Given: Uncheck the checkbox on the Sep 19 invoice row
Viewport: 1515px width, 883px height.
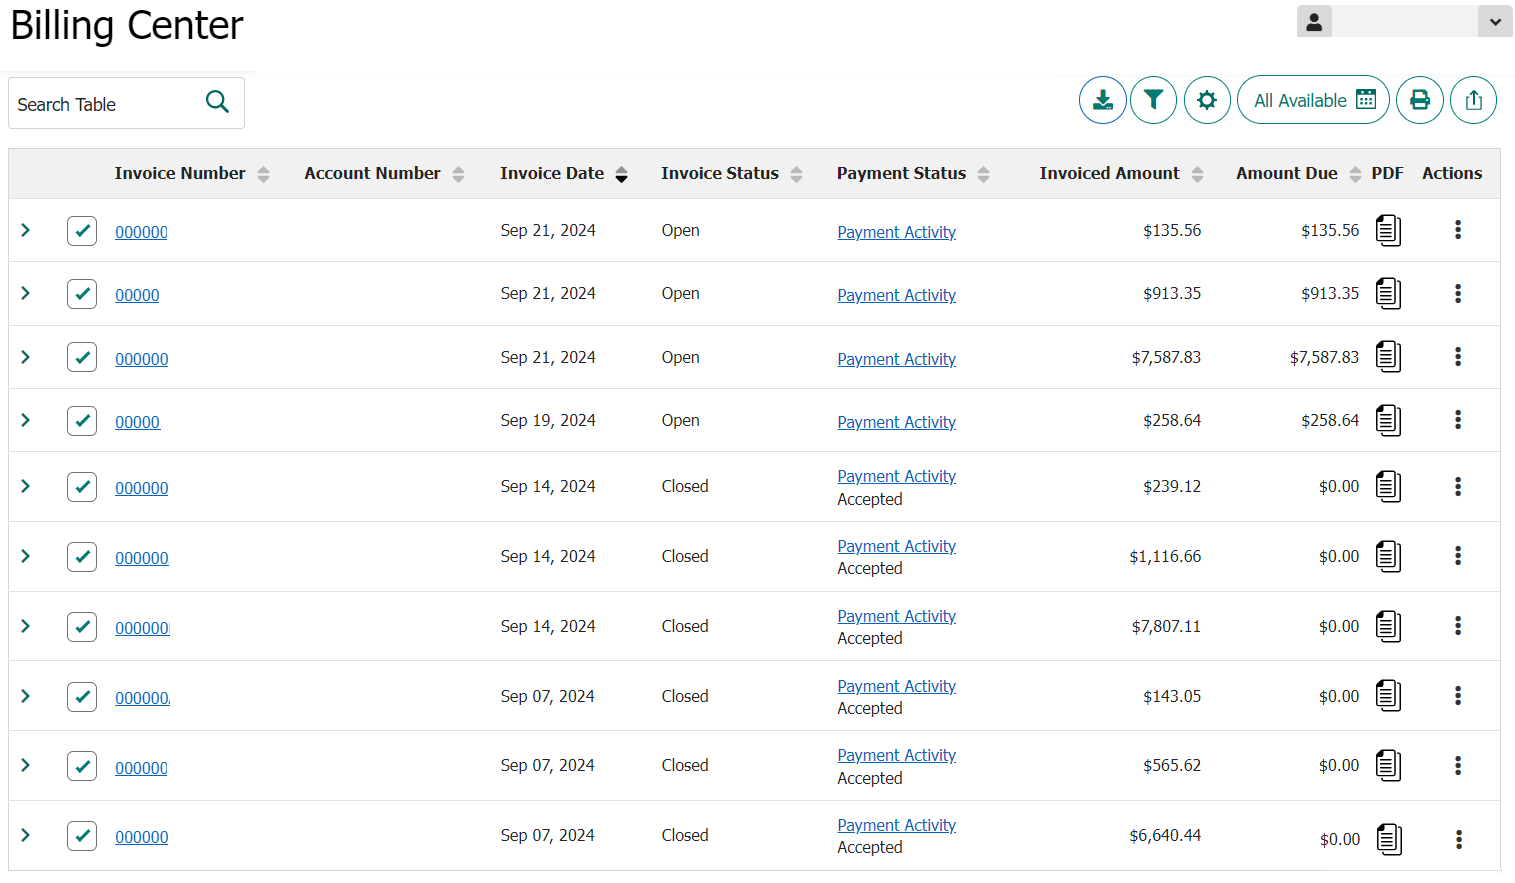Looking at the screenshot, I should pyautogui.click(x=81, y=420).
